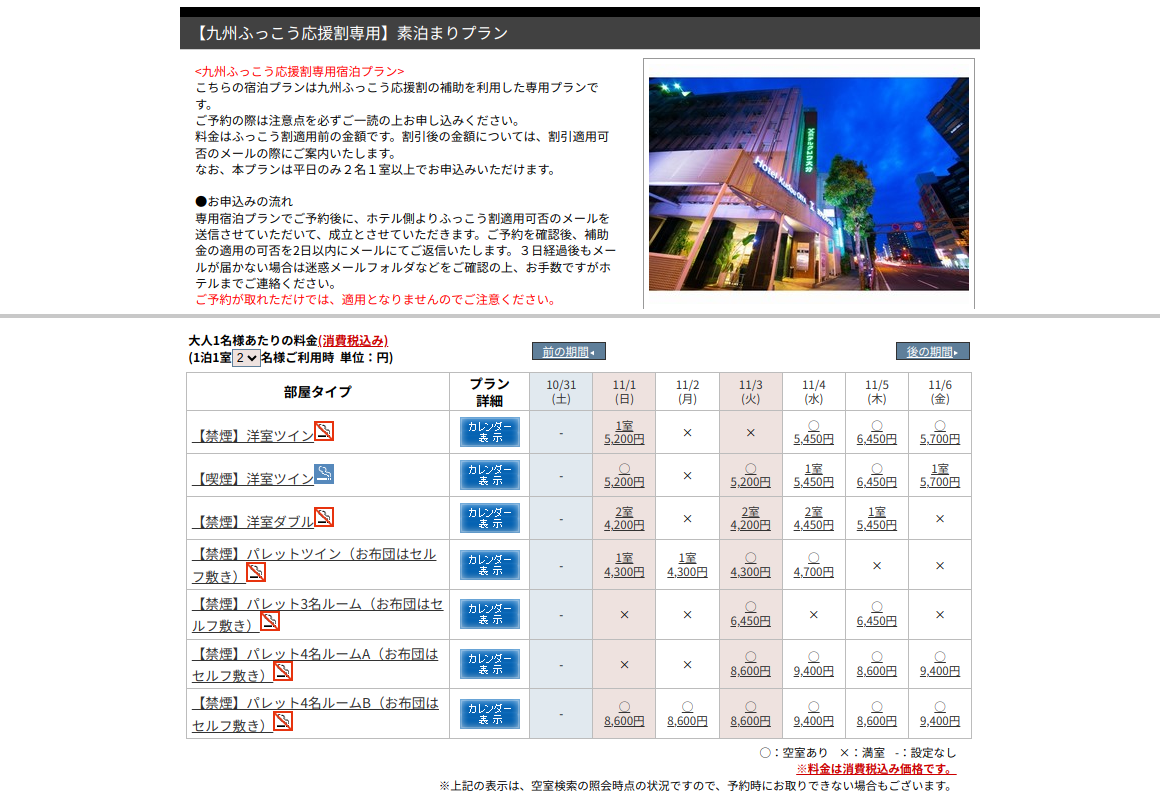Show calendar for 【禁煙】洋室ダブル
The height and width of the screenshot is (797, 1160).
(490, 518)
